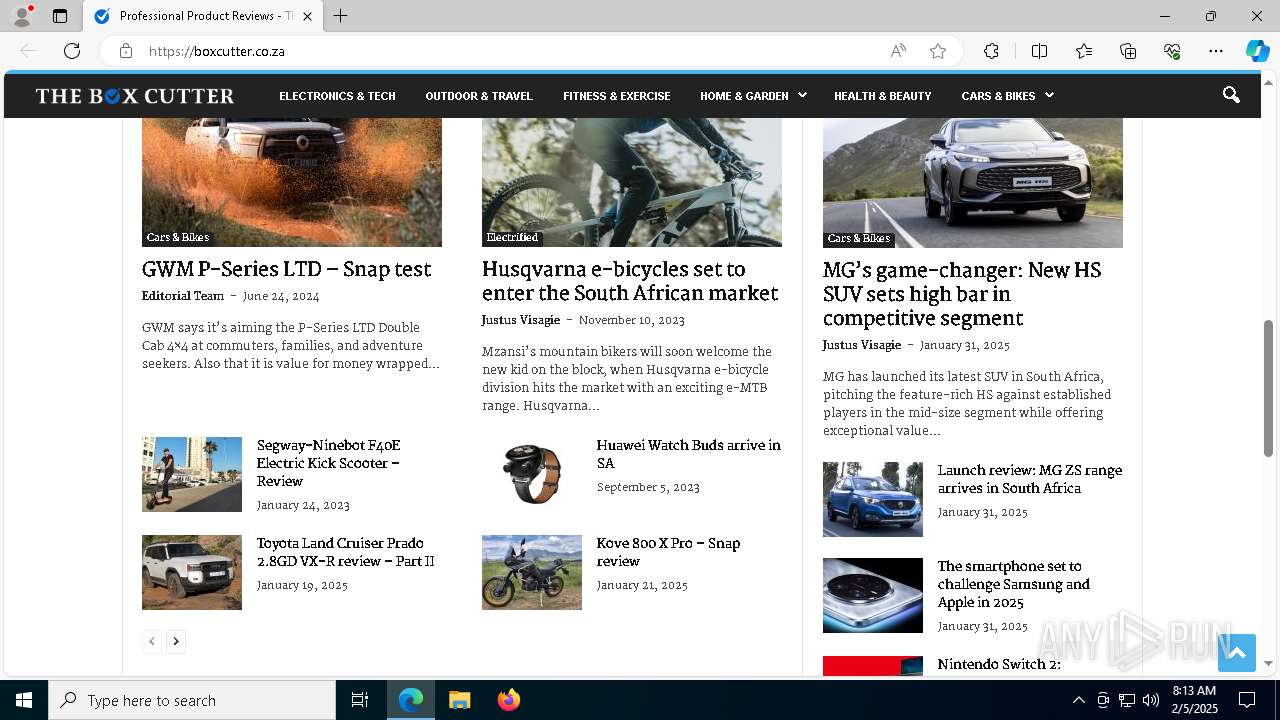Open the Windows Start menu
The width and height of the screenshot is (1280, 720).
tap(24, 700)
